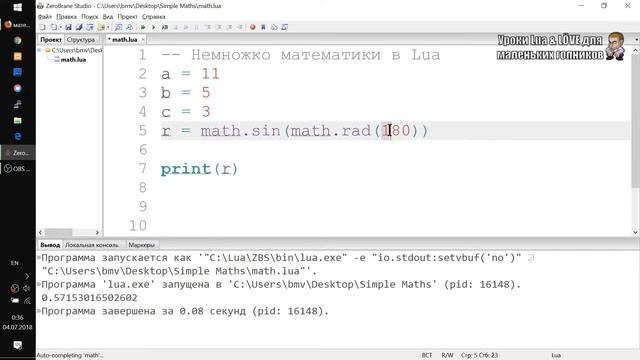The height and width of the screenshot is (360, 640).
Task: Open the stack window toolbar icon
Action: [274, 27]
